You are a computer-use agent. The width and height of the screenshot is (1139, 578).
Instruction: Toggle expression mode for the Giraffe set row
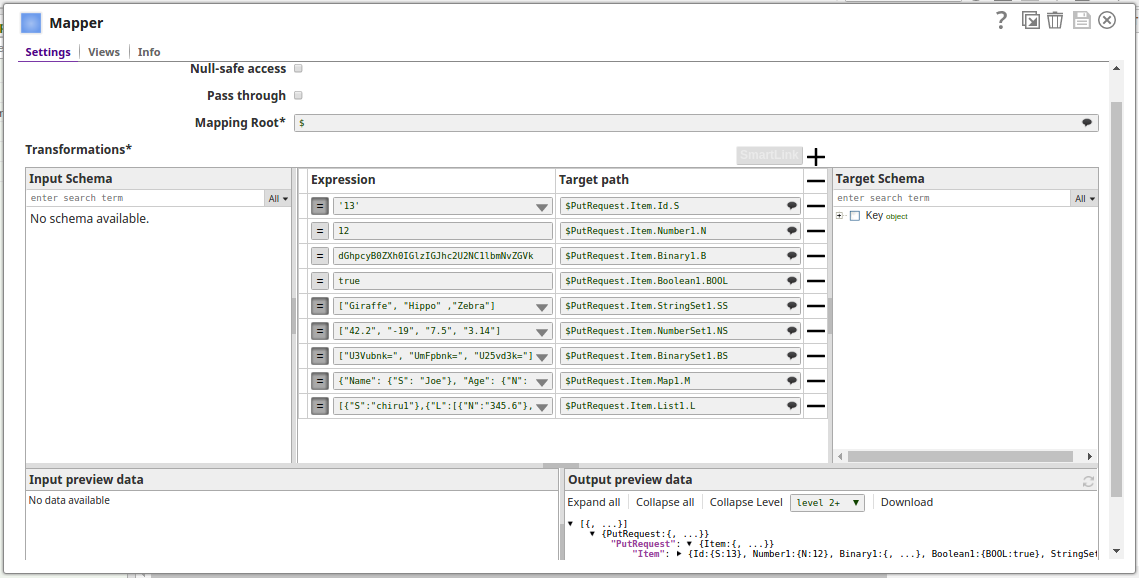(320, 306)
